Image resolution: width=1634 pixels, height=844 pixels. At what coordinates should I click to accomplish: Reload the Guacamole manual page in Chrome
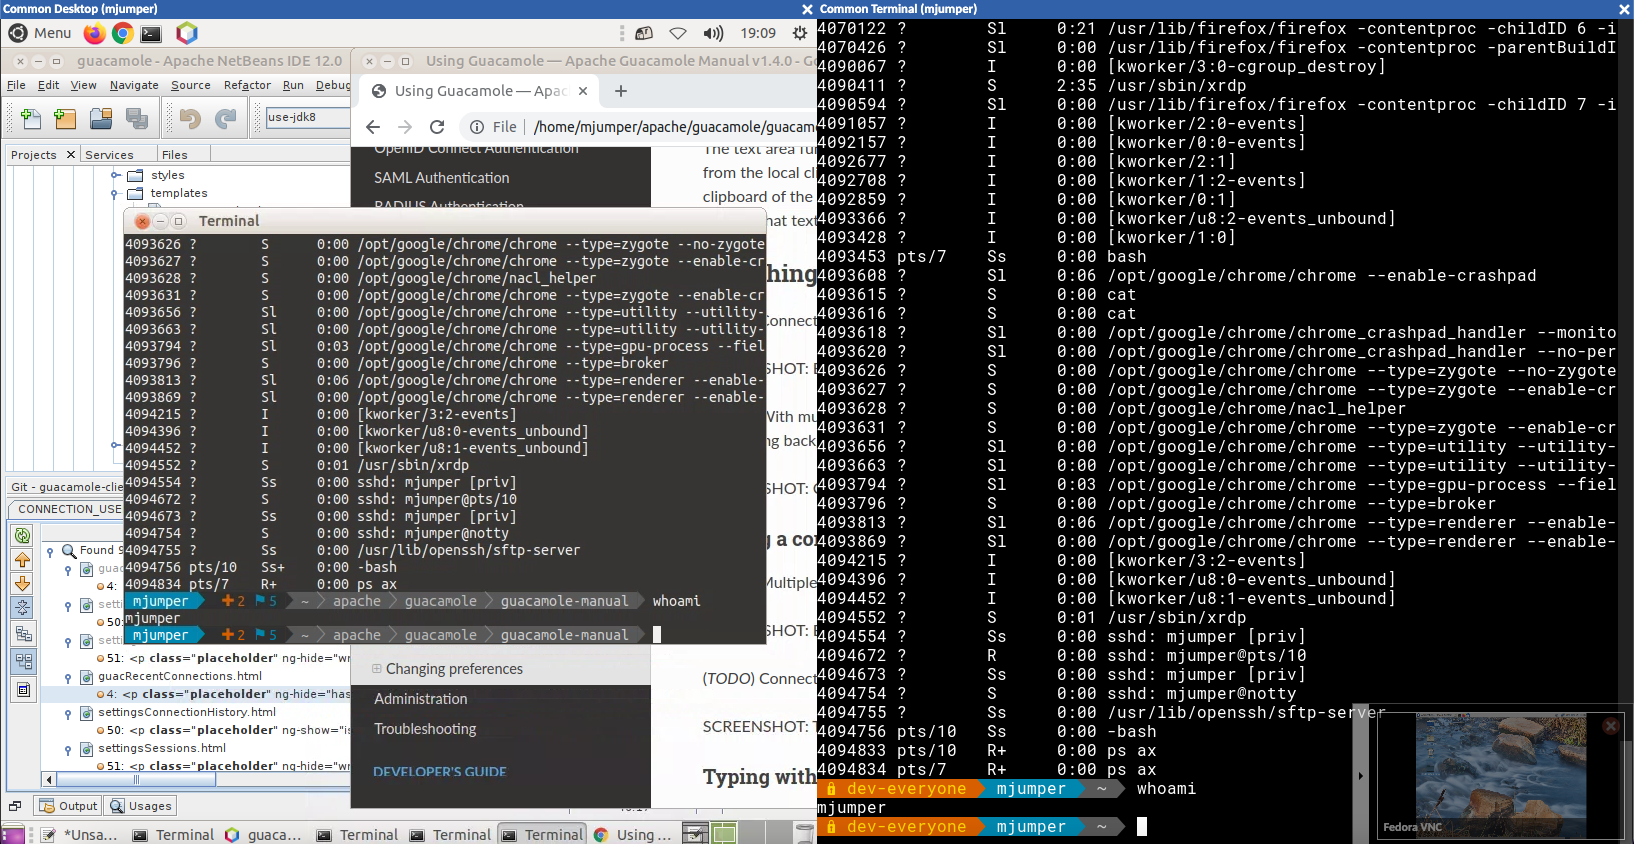tap(437, 127)
